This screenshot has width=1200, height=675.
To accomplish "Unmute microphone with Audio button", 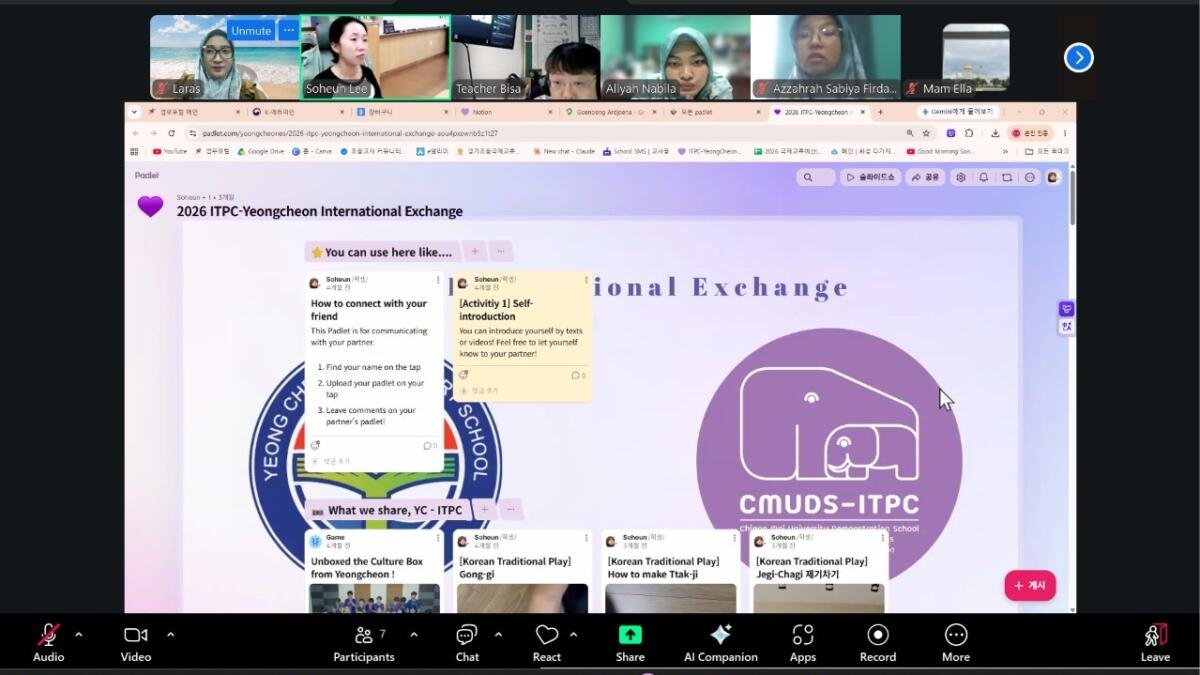I will (48, 643).
